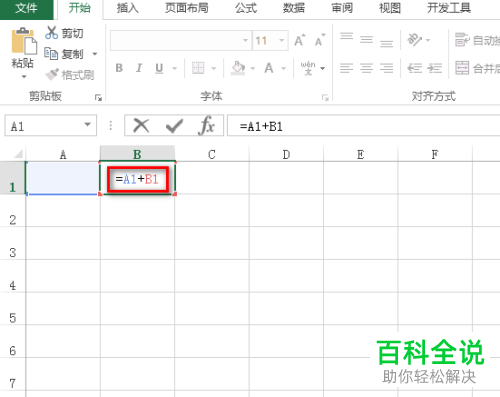The height and width of the screenshot is (397, 500).
Task: Toggle Bold formatting
Action: 119,68
